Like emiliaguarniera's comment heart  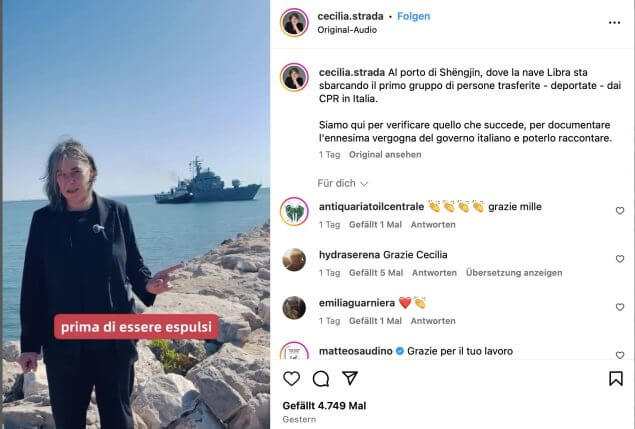click(x=620, y=307)
